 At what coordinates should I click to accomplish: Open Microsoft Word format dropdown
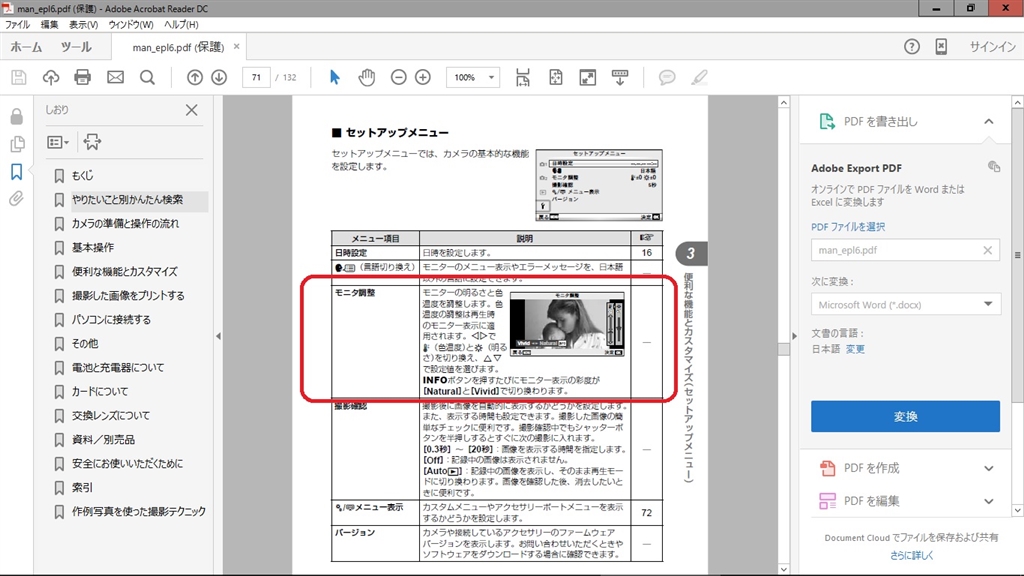905,304
